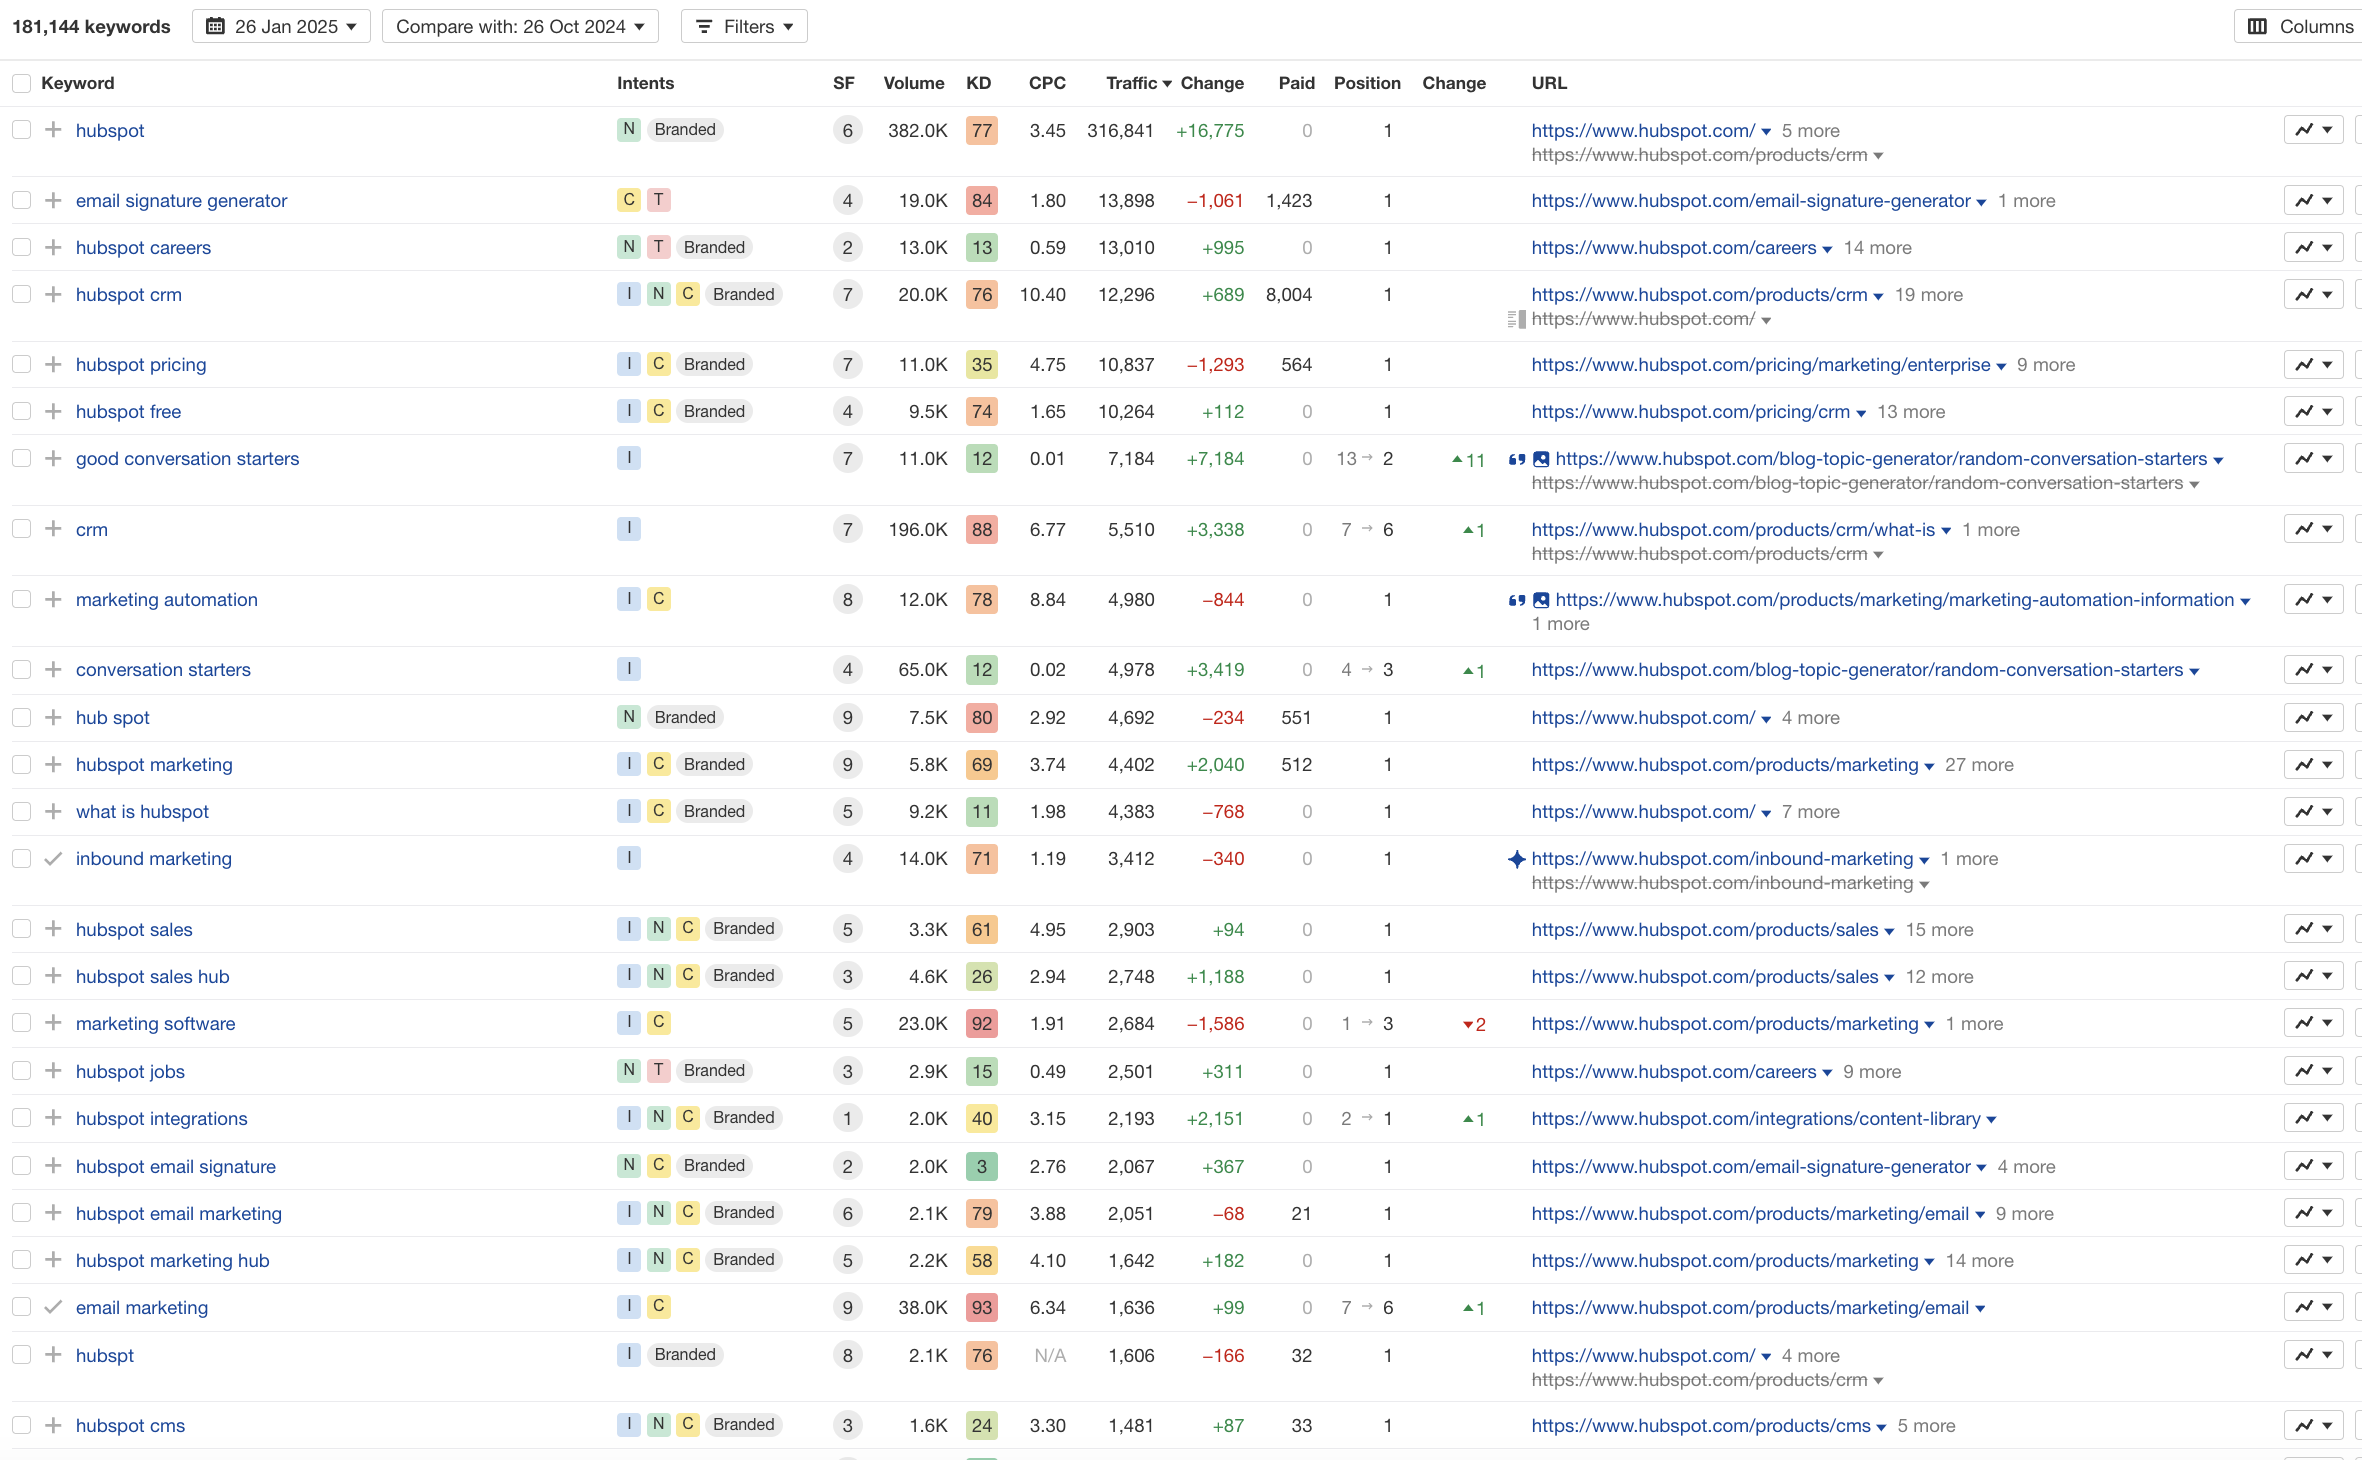Sort by the Volume column header
2362x1460 pixels.
click(914, 83)
